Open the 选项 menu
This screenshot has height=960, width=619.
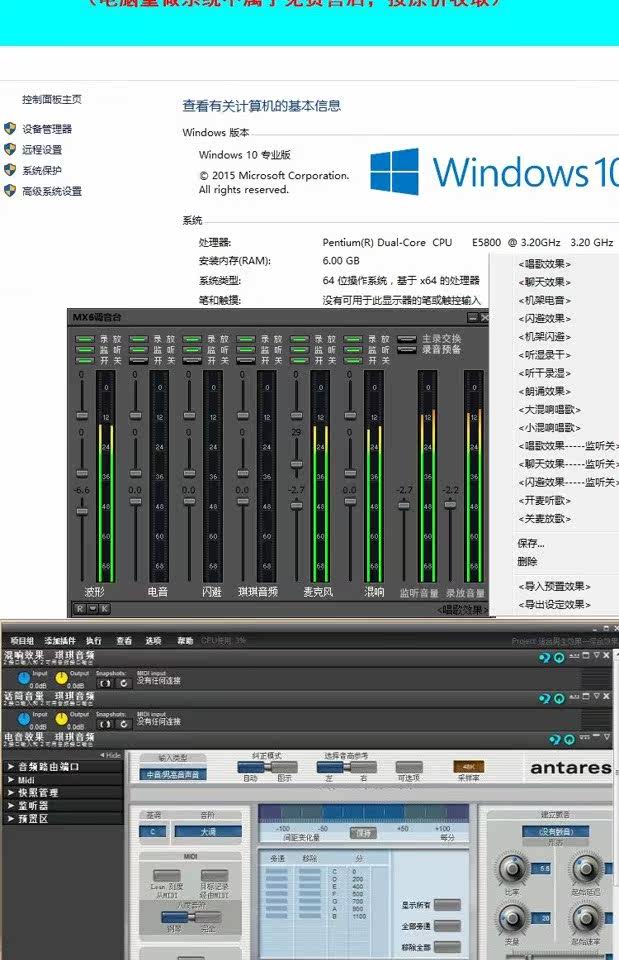click(x=153, y=641)
